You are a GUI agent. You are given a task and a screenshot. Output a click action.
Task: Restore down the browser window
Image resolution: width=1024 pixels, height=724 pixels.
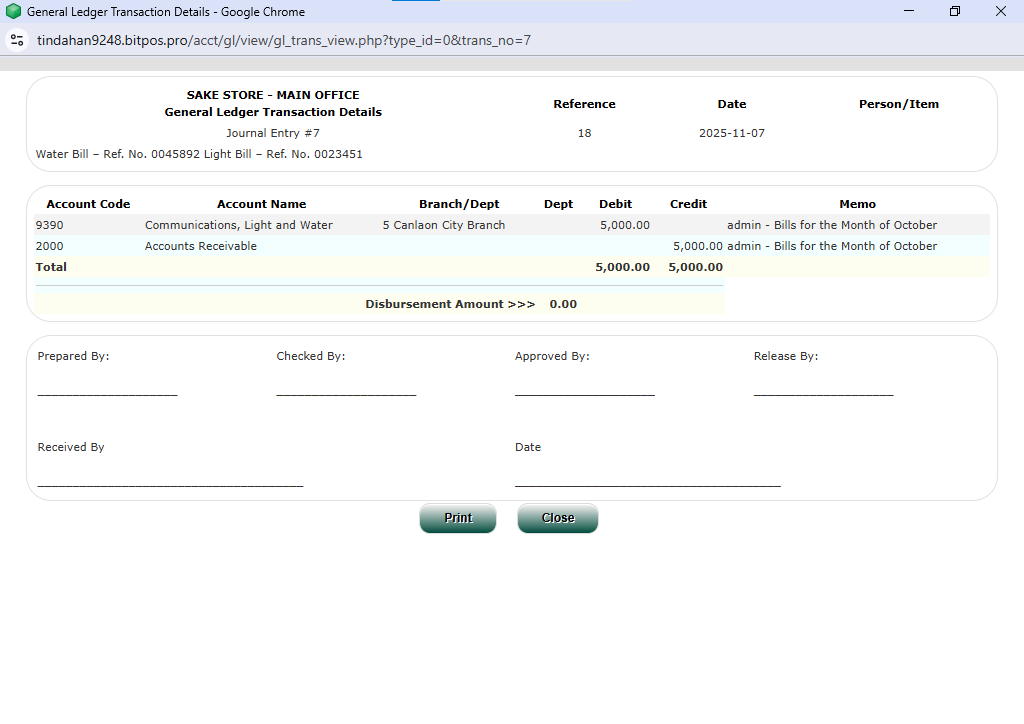click(954, 12)
